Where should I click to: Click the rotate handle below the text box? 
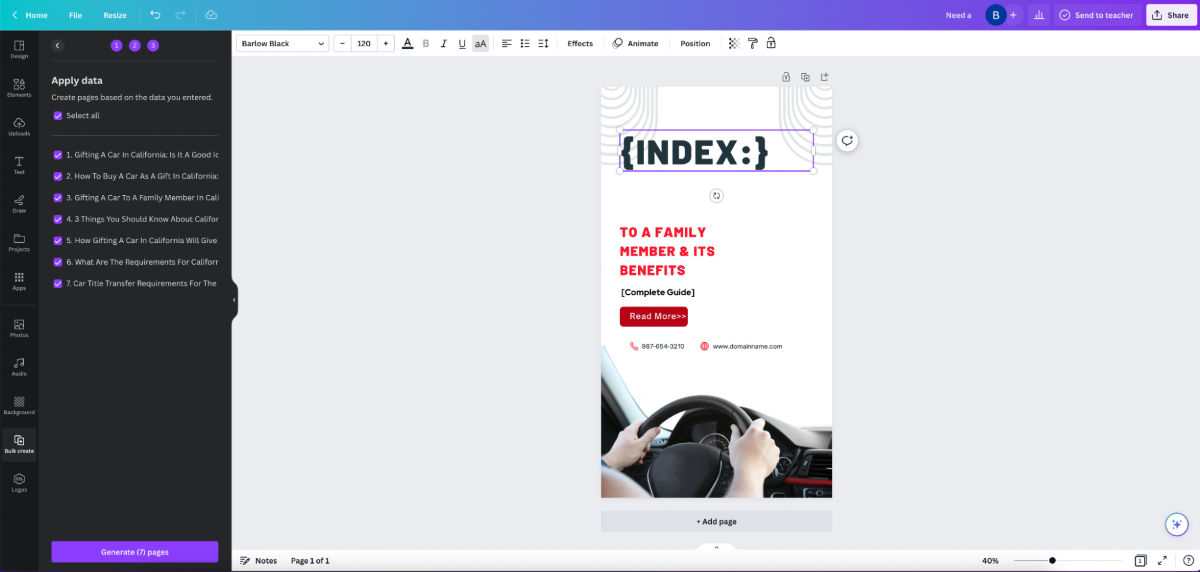point(716,196)
